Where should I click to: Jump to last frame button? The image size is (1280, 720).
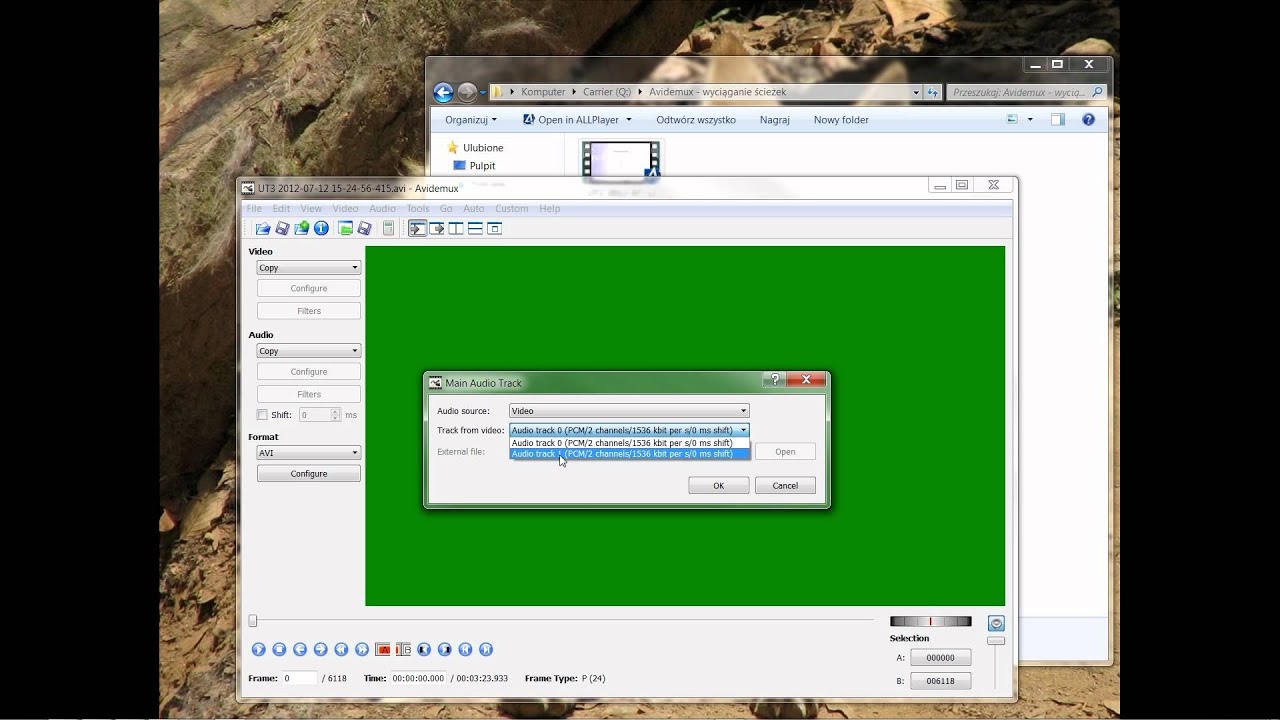coord(486,650)
